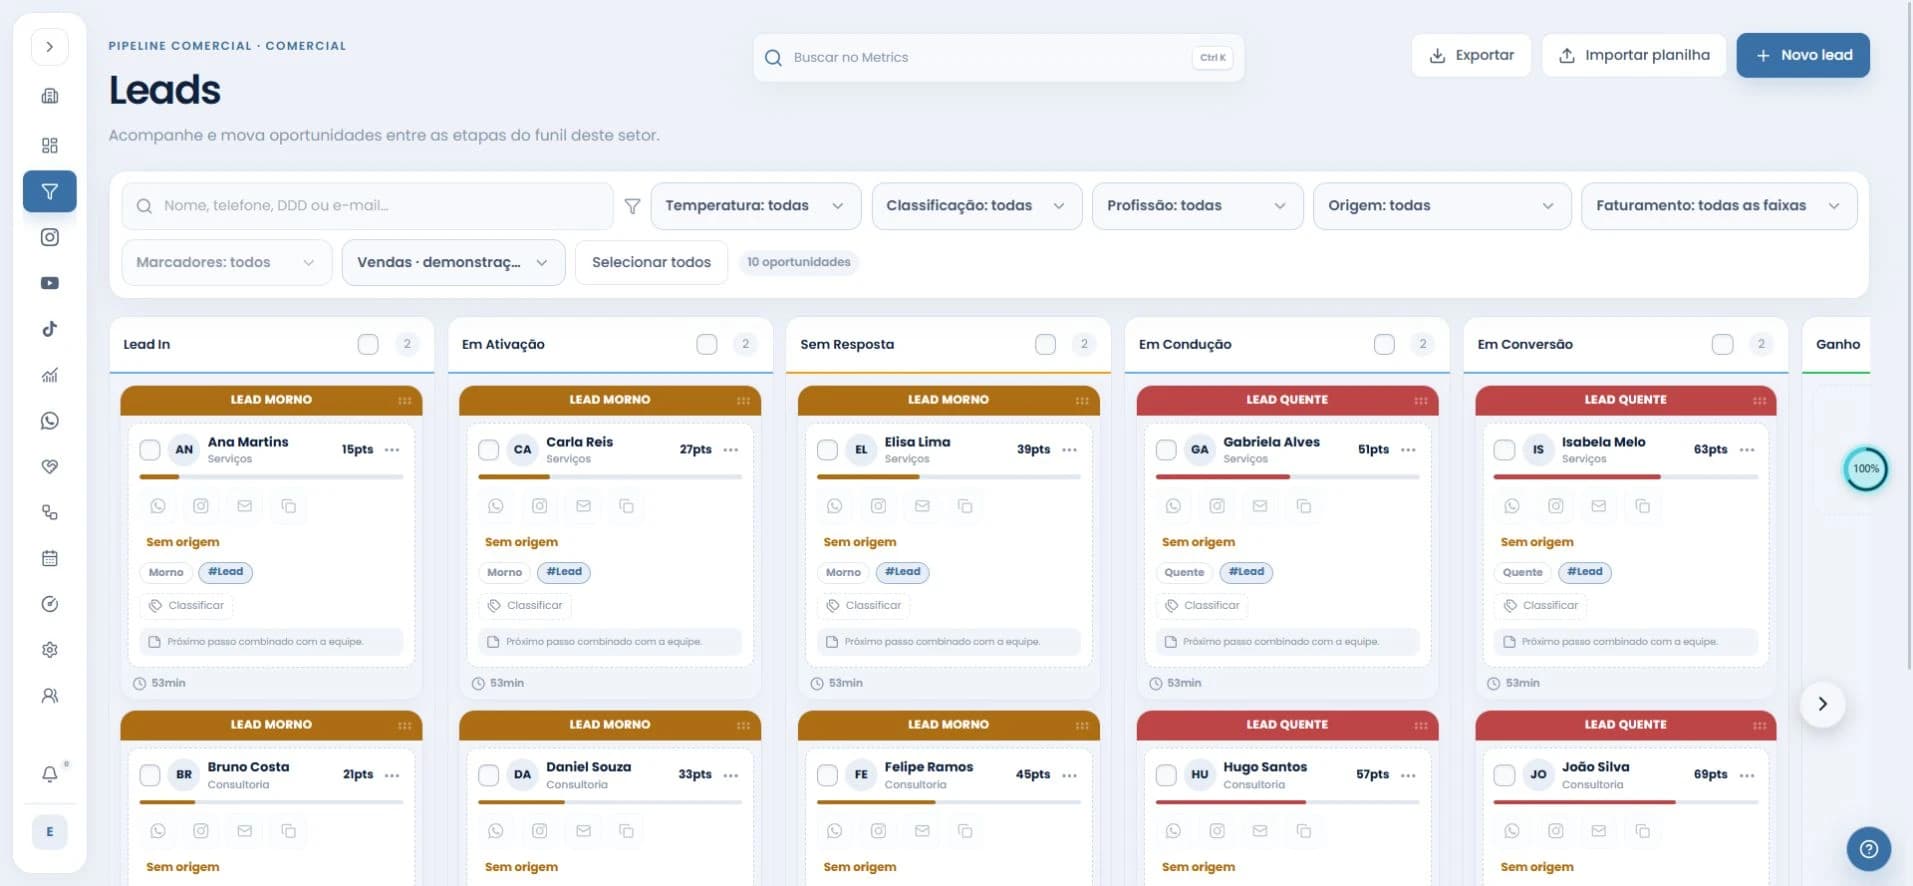Open the users icon in the sidebar
Image resolution: width=1913 pixels, height=886 pixels.
coord(50,696)
